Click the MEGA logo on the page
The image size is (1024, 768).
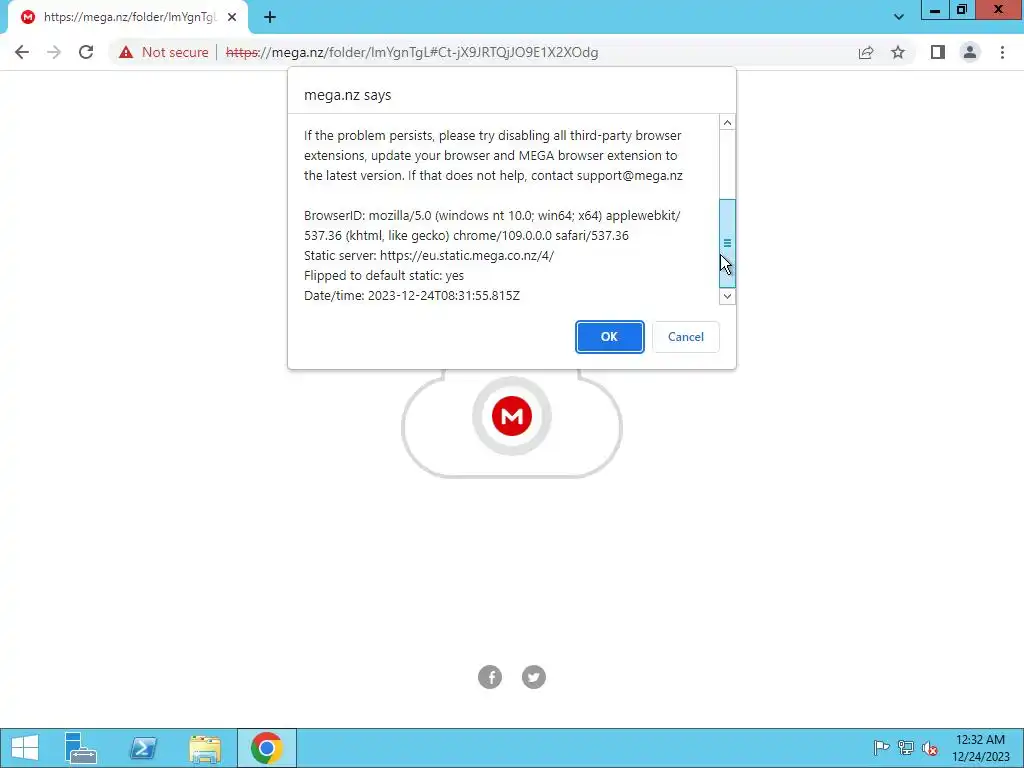512,416
